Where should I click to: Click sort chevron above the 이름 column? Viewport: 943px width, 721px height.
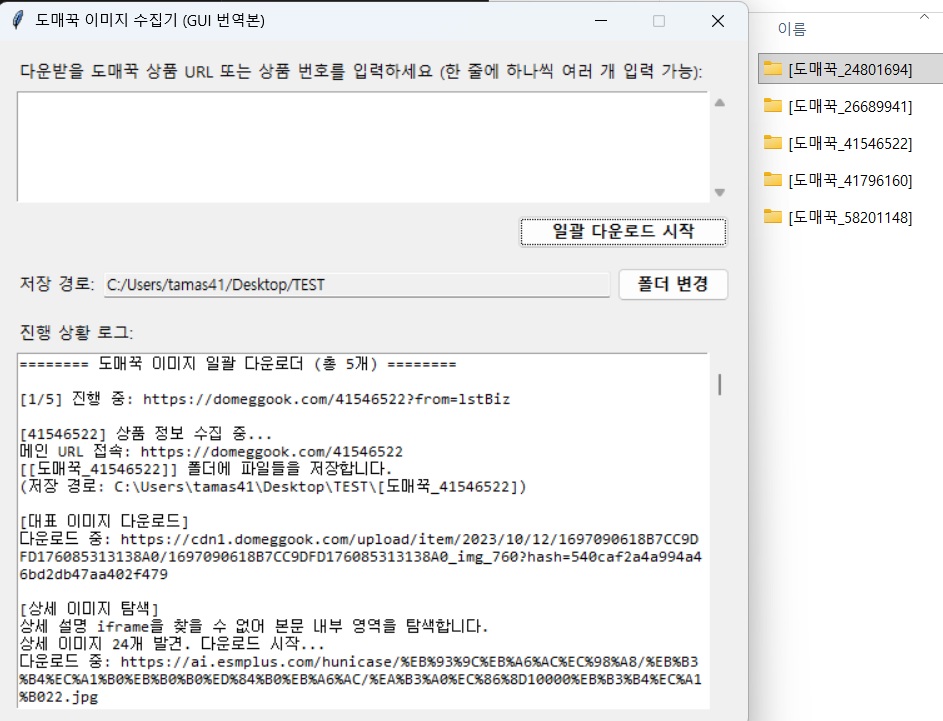(x=924, y=17)
